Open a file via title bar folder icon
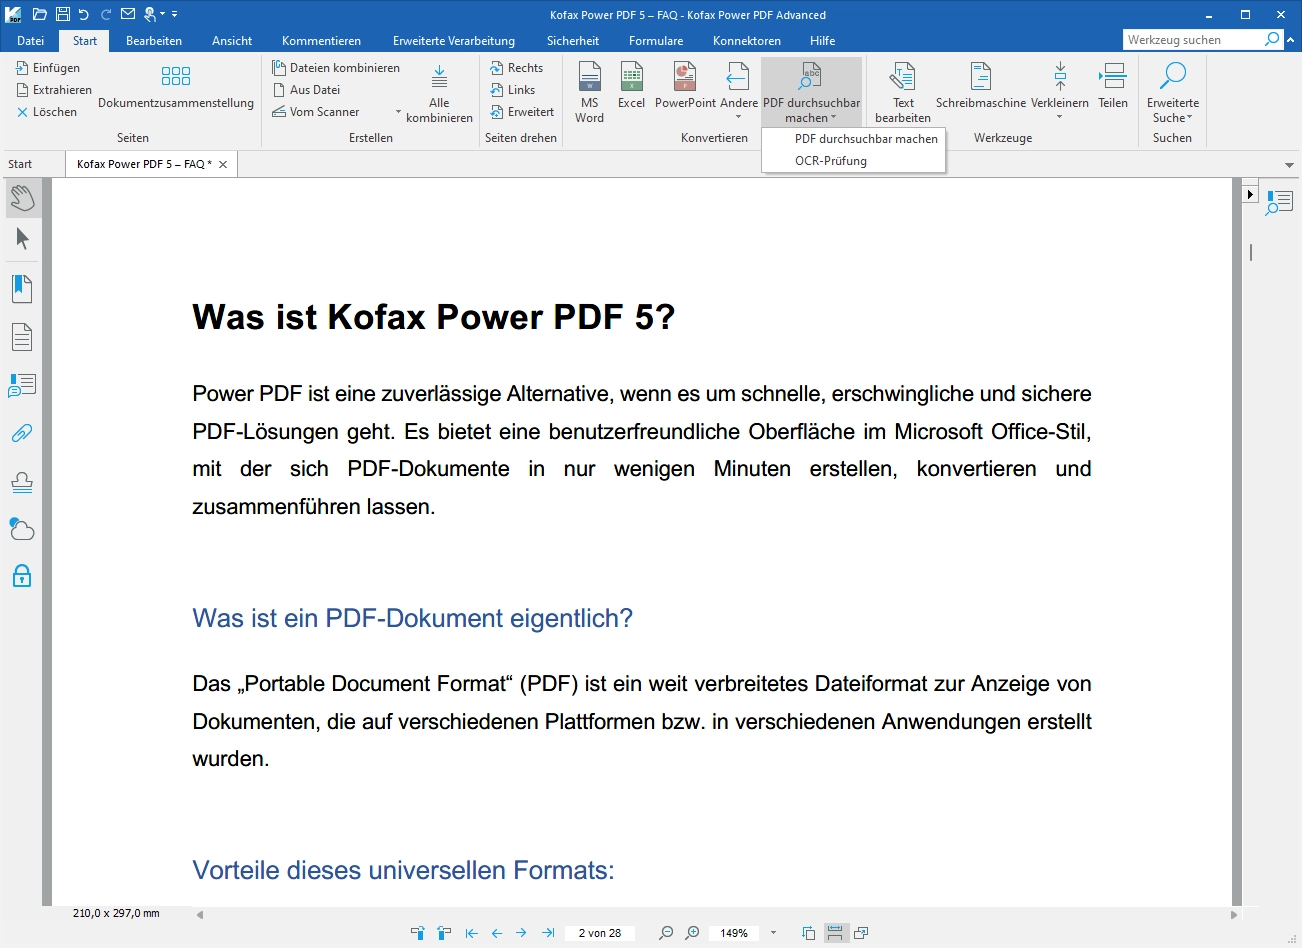This screenshot has height=948, width=1302. (40, 14)
